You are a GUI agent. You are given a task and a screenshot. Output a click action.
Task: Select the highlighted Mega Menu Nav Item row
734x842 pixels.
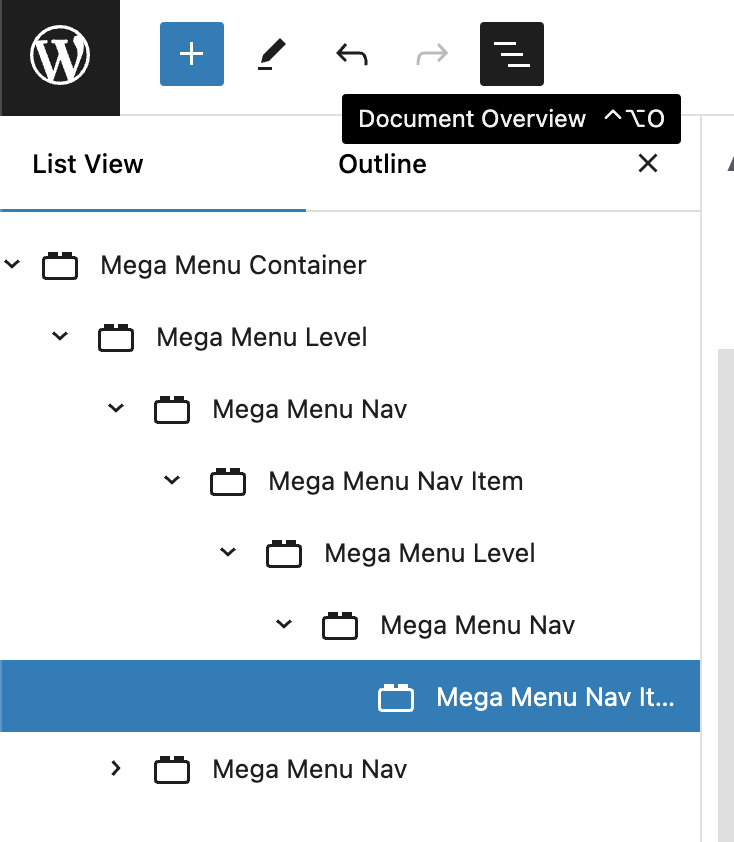tap(555, 697)
